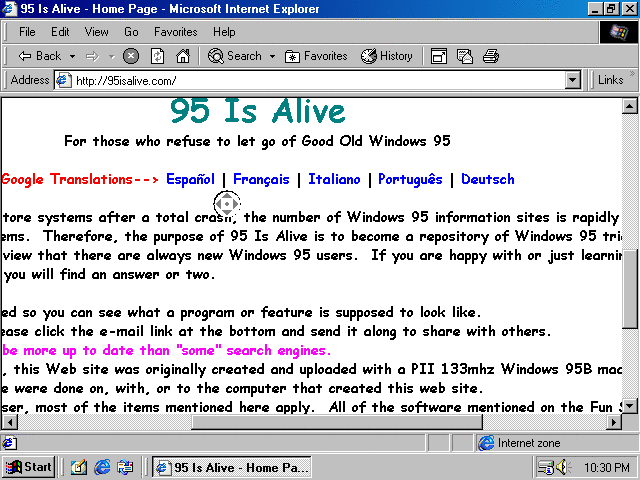Click the 10:30 PM tray clock
640x480 pixels.
607,467
